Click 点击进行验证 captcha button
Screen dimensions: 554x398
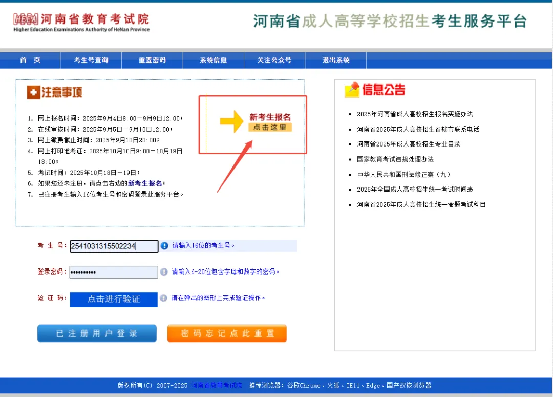(114, 299)
